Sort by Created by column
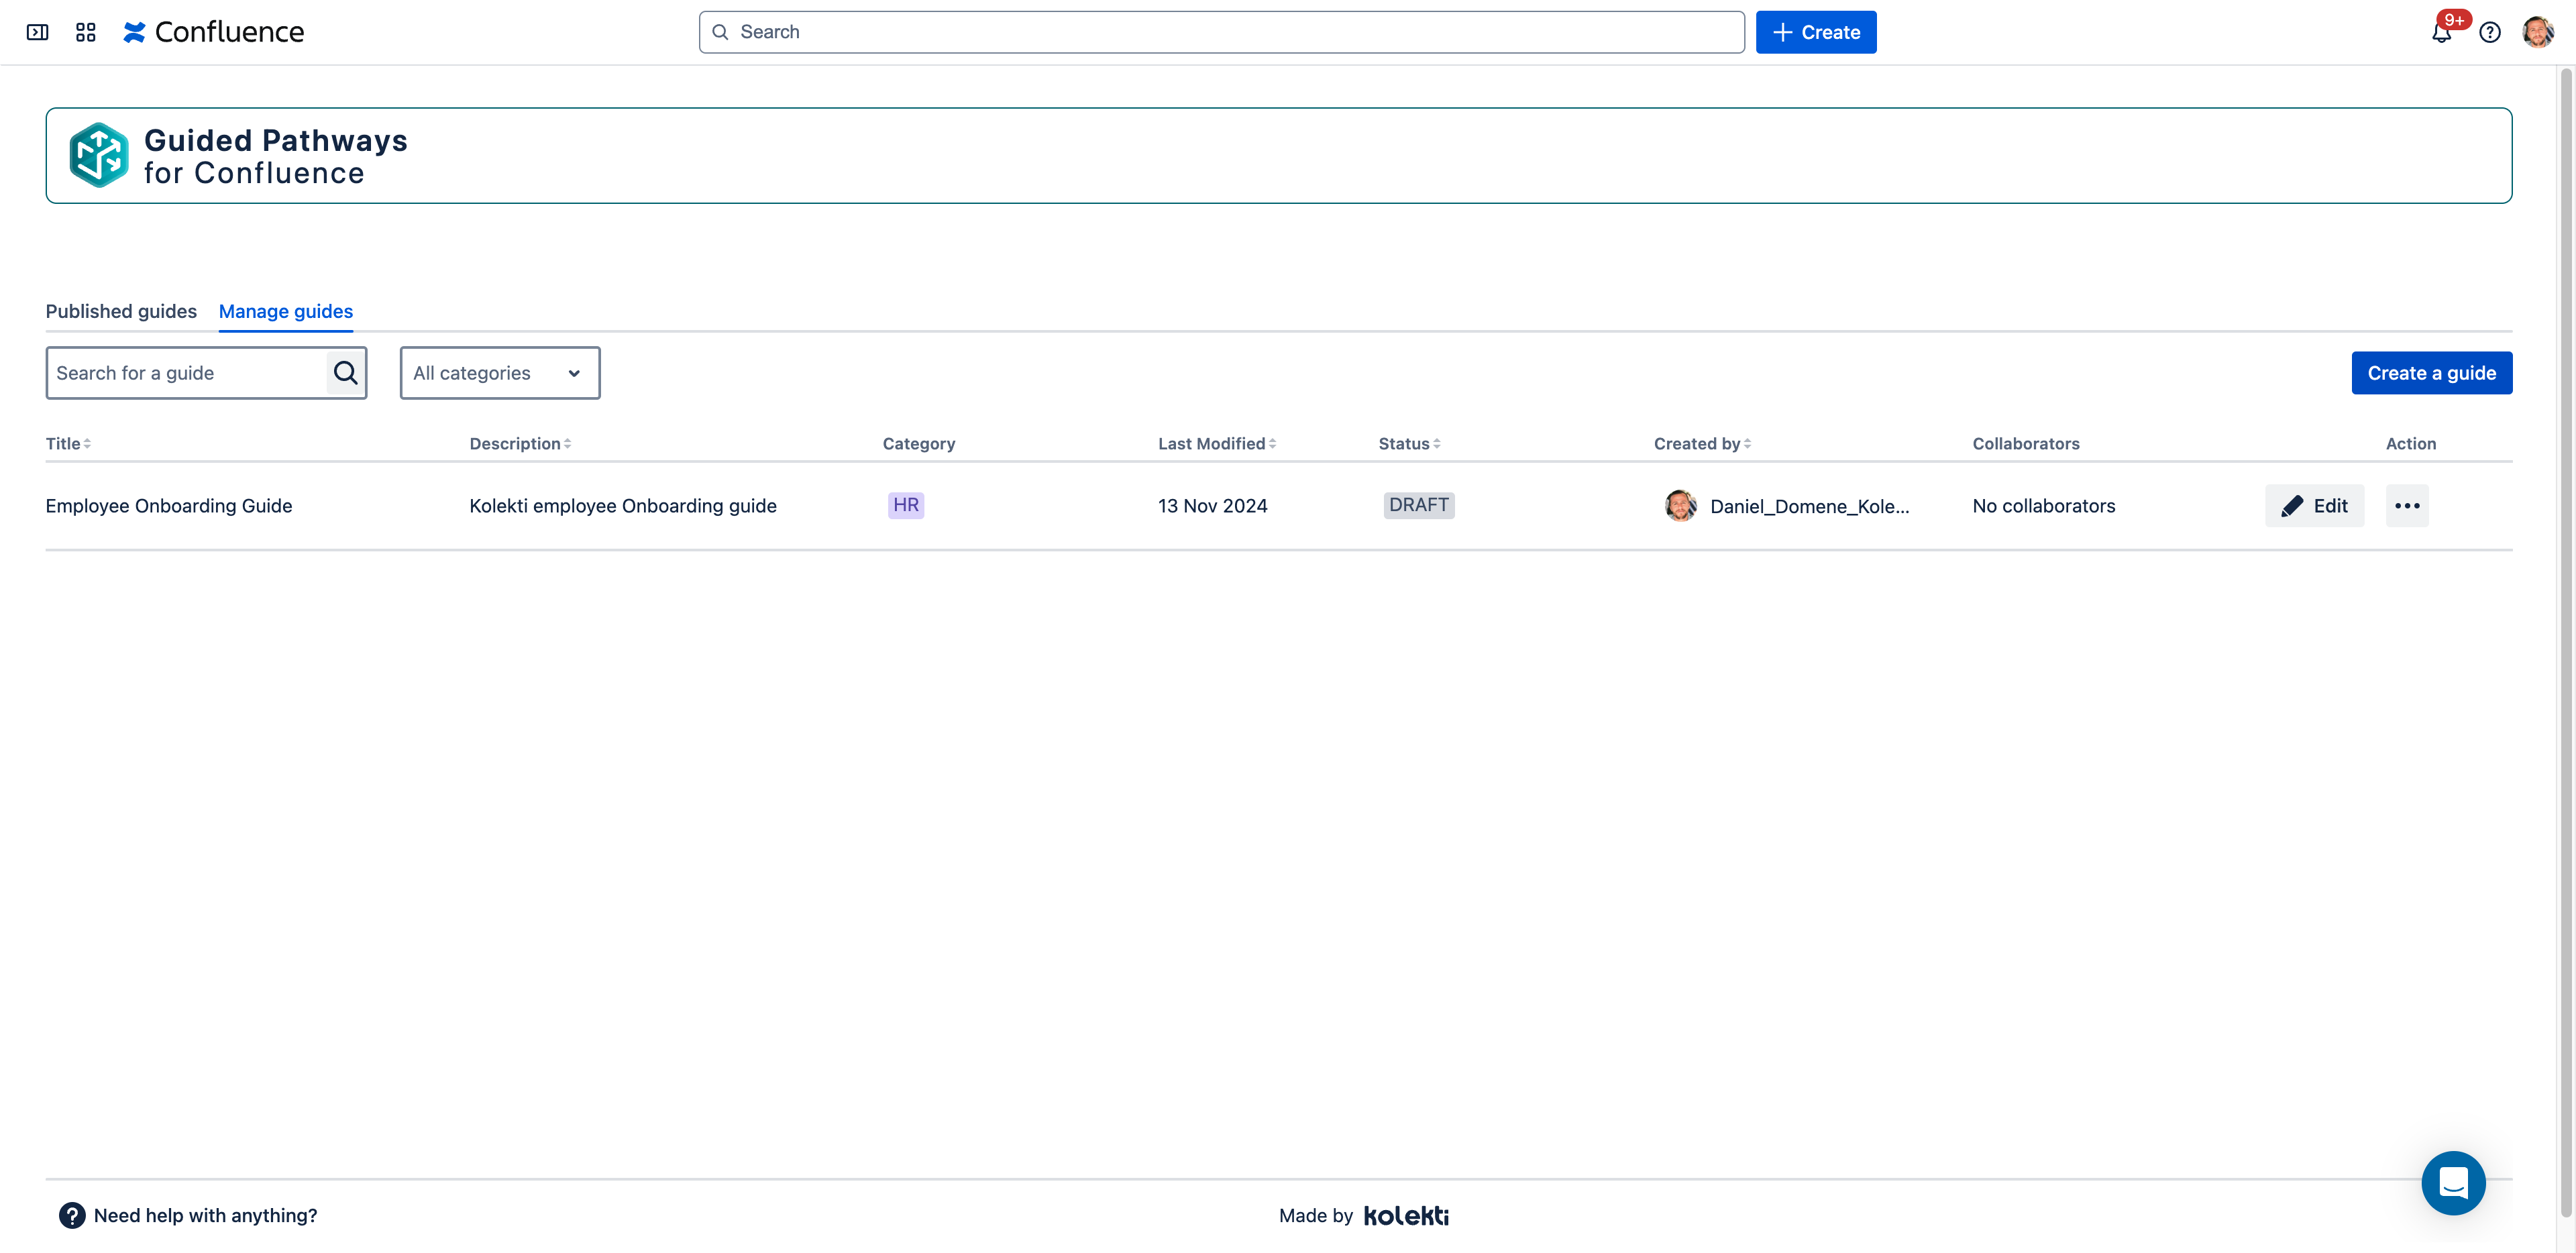Image resolution: width=2576 pixels, height=1253 pixels. coord(1702,443)
